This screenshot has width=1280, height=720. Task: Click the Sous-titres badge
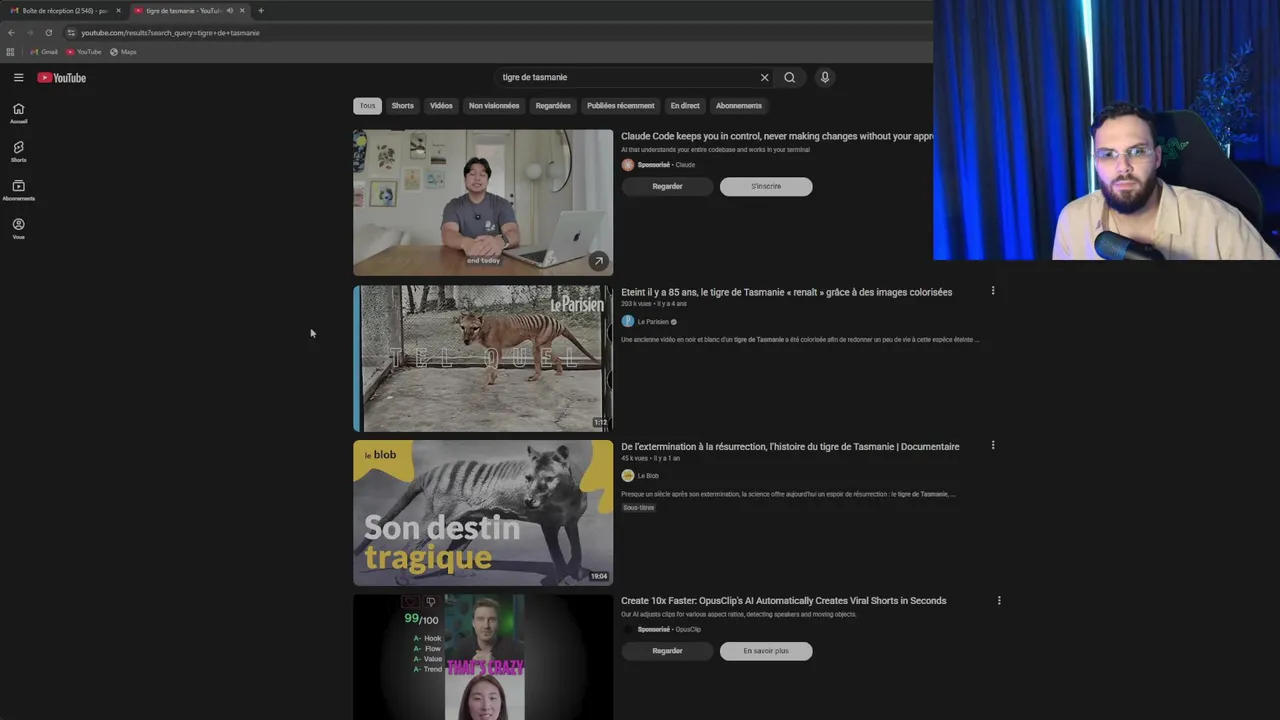[x=638, y=508]
